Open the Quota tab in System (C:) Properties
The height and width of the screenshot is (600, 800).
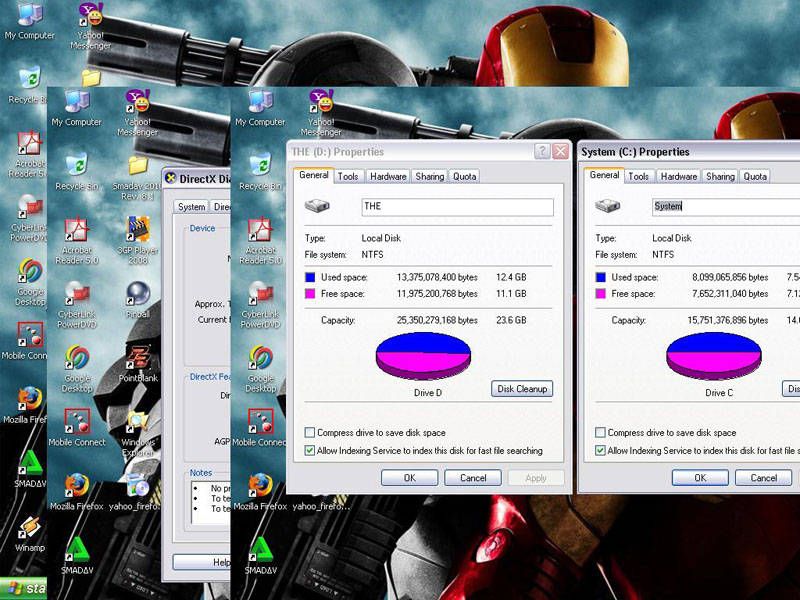pyautogui.click(x=755, y=177)
